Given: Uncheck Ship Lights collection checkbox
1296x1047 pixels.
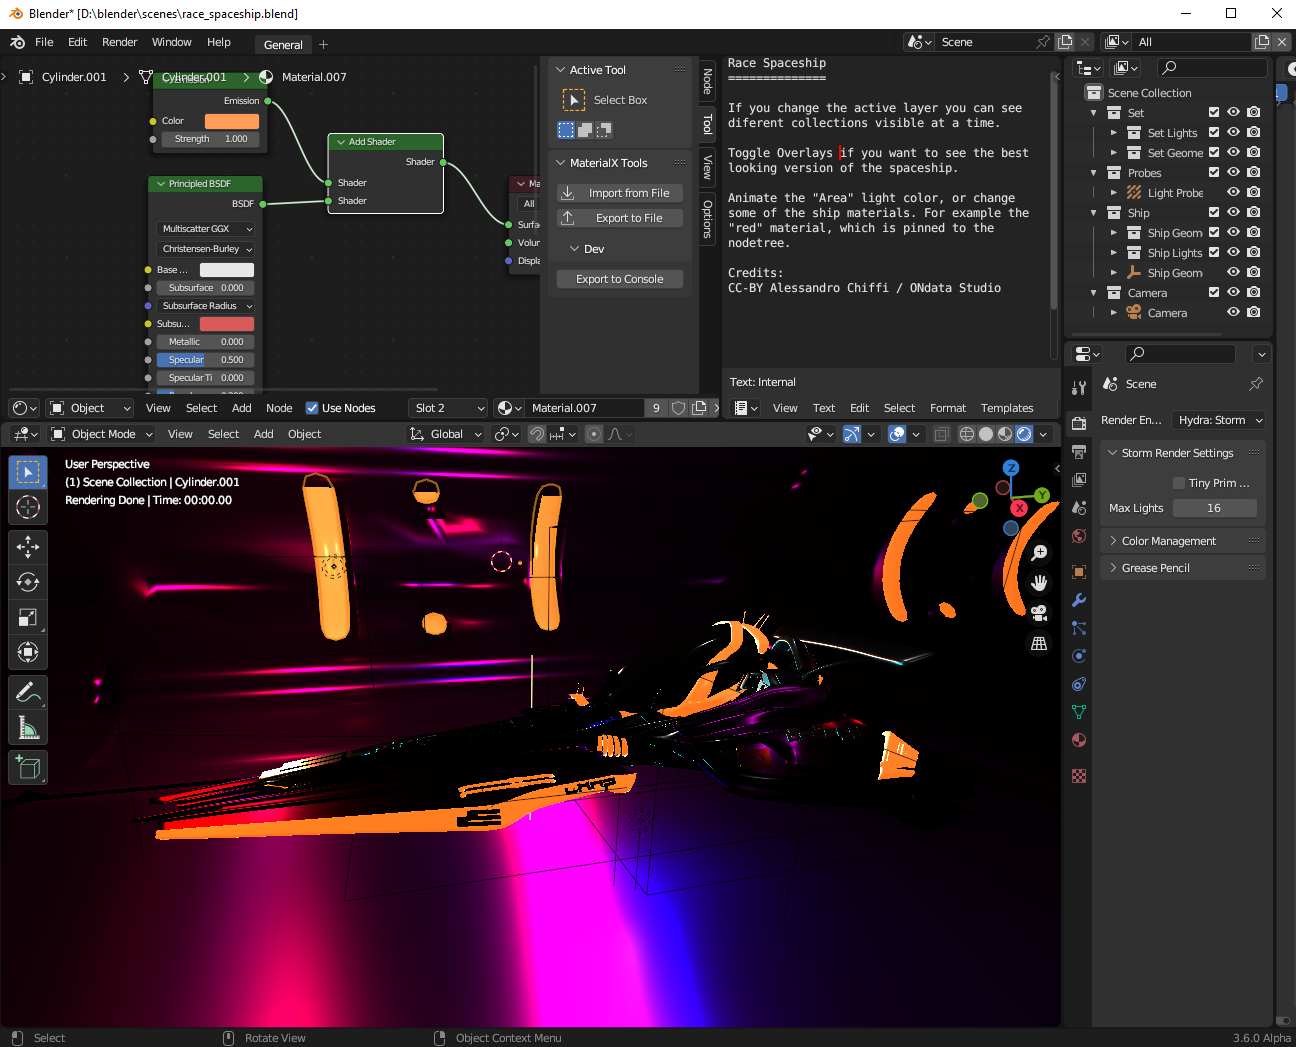Looking at the screenshot, I should pyautogui.click(x=1214, y=253).
